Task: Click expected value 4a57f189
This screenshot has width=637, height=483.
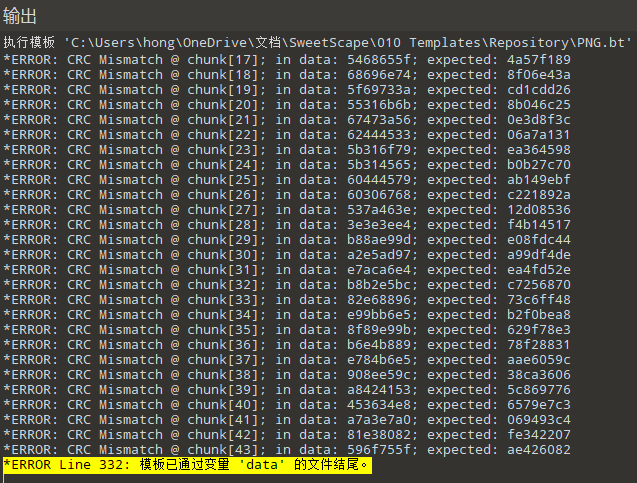Action: [x=539, y=60]
